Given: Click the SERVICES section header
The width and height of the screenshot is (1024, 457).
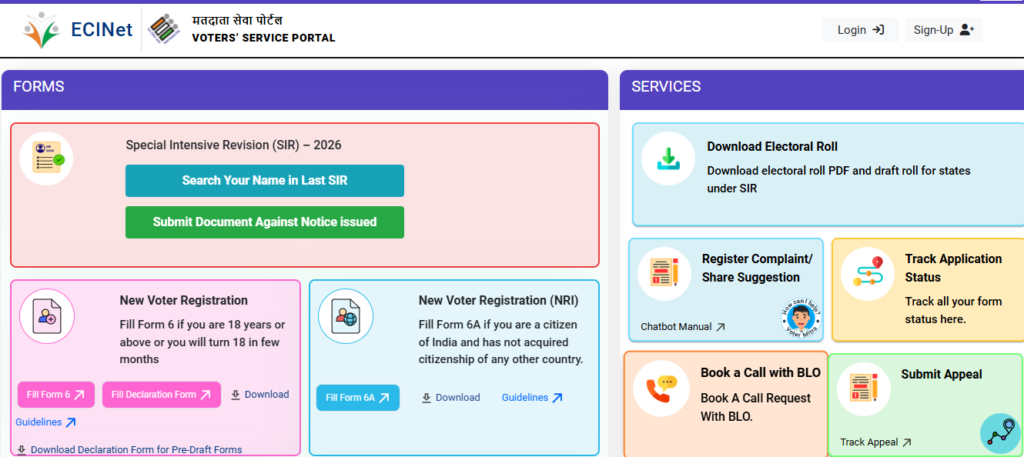Looking at the screenshot, I should pyautogui.click(x=822, y=90).
